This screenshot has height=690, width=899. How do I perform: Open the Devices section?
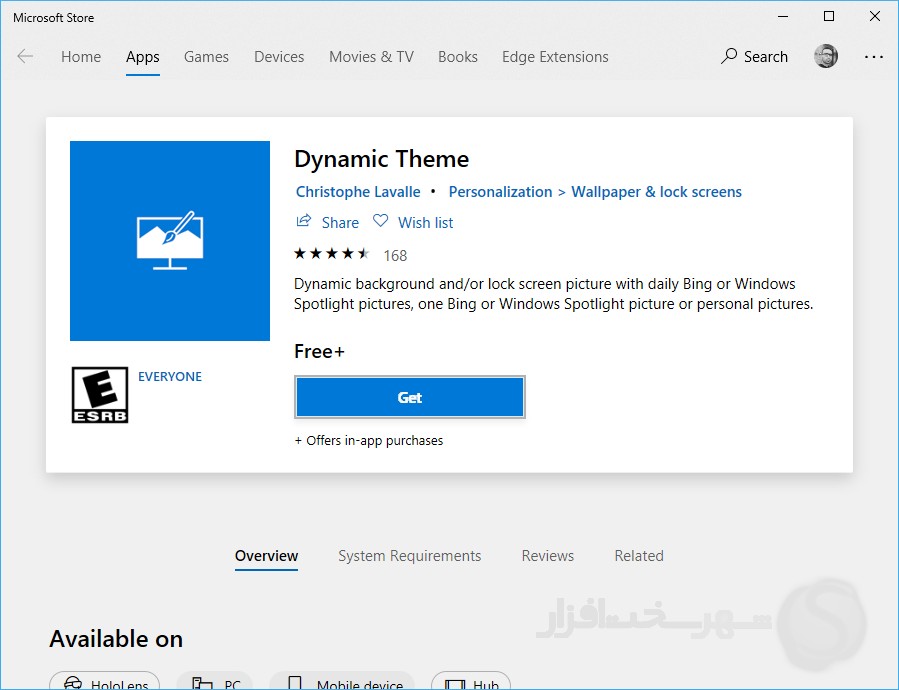click(279, 57)
